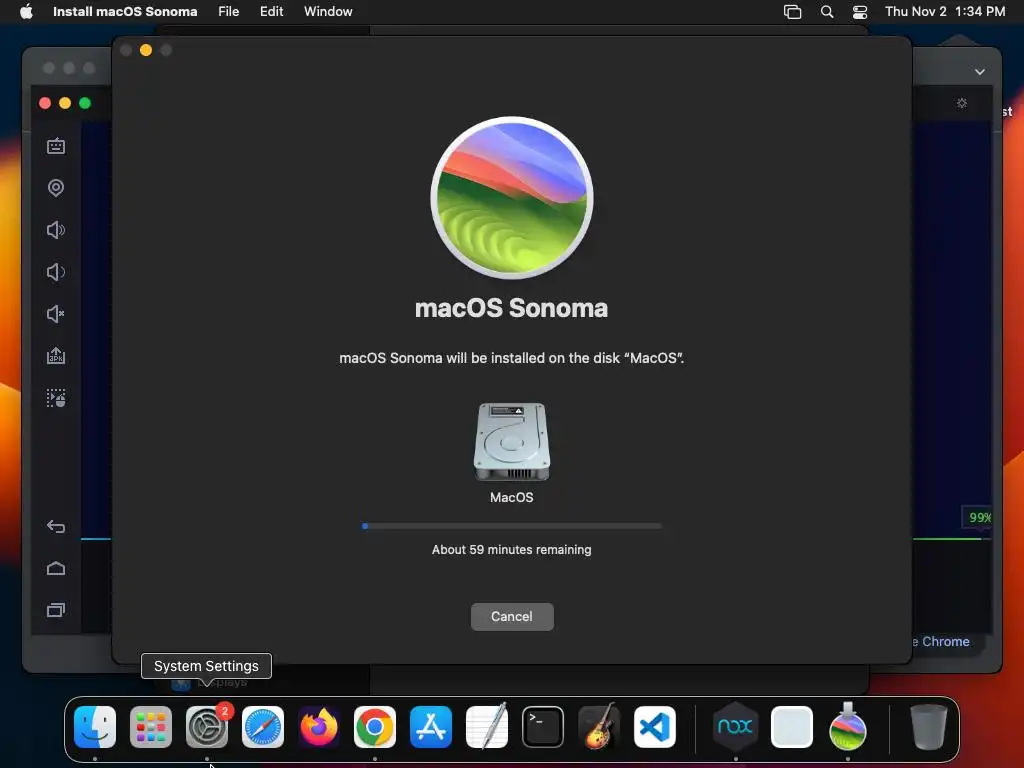Open Spotlight search in menu bar
Screen dimensions: 1024x768
coord(827,12)
